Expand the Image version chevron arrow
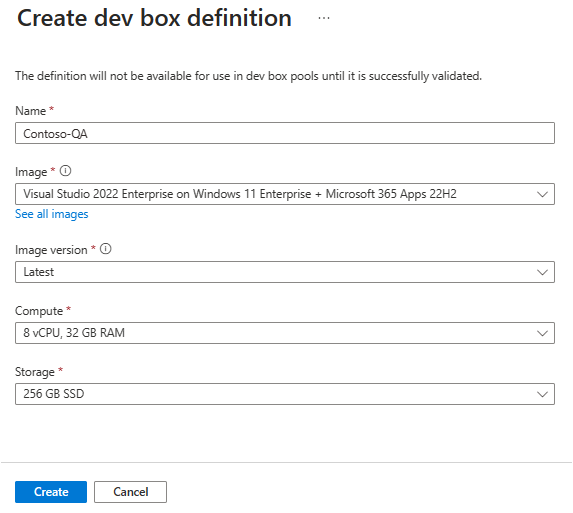The image size is (573, 513). tap(542, 272)
